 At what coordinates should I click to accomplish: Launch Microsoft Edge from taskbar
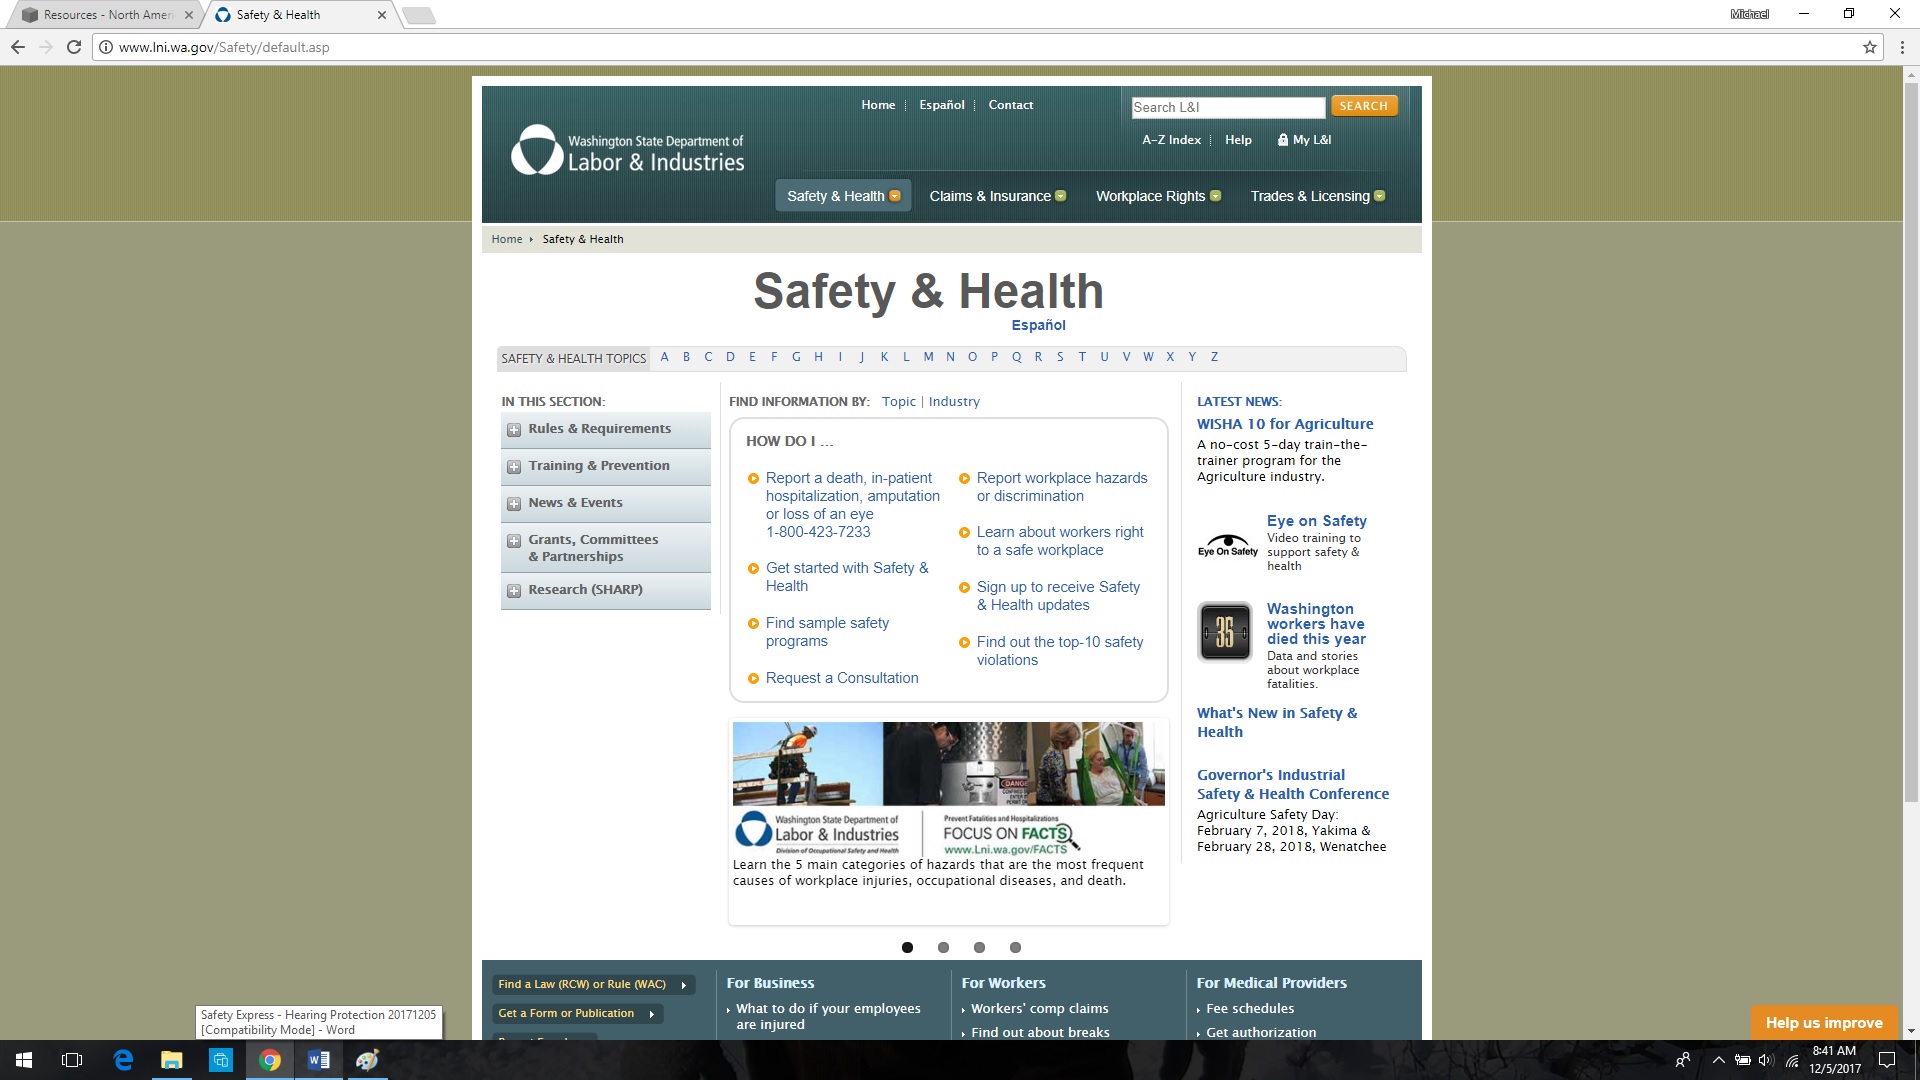[x=123, y=1060]
